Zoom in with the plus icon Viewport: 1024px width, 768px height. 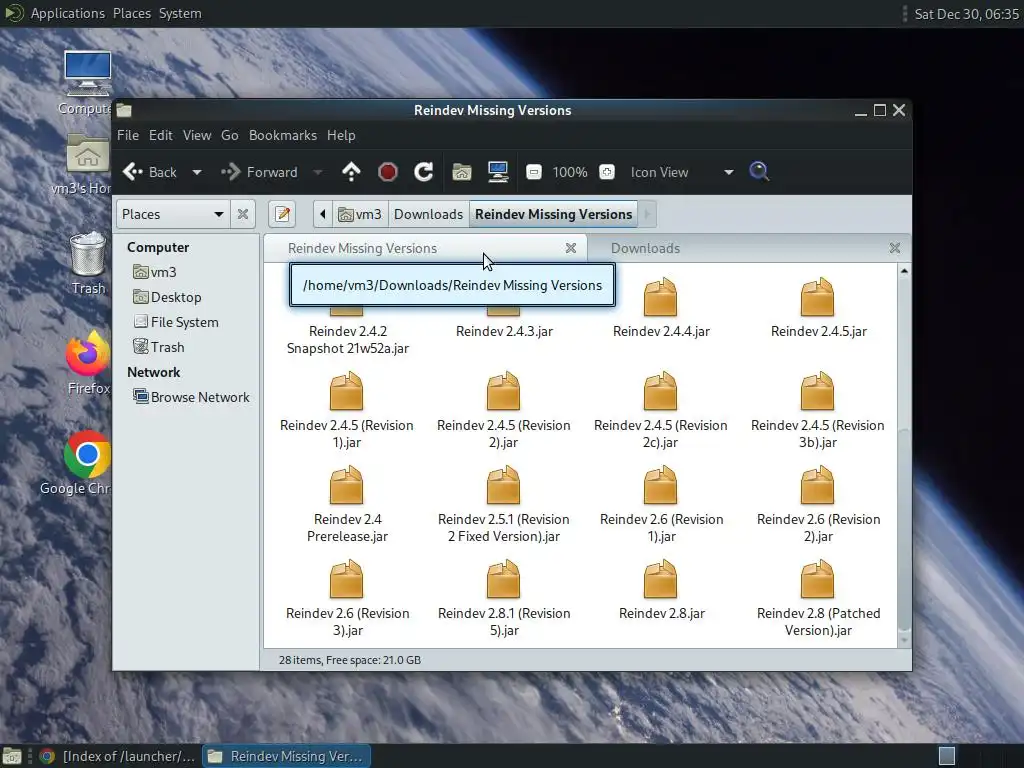(607, 172)
